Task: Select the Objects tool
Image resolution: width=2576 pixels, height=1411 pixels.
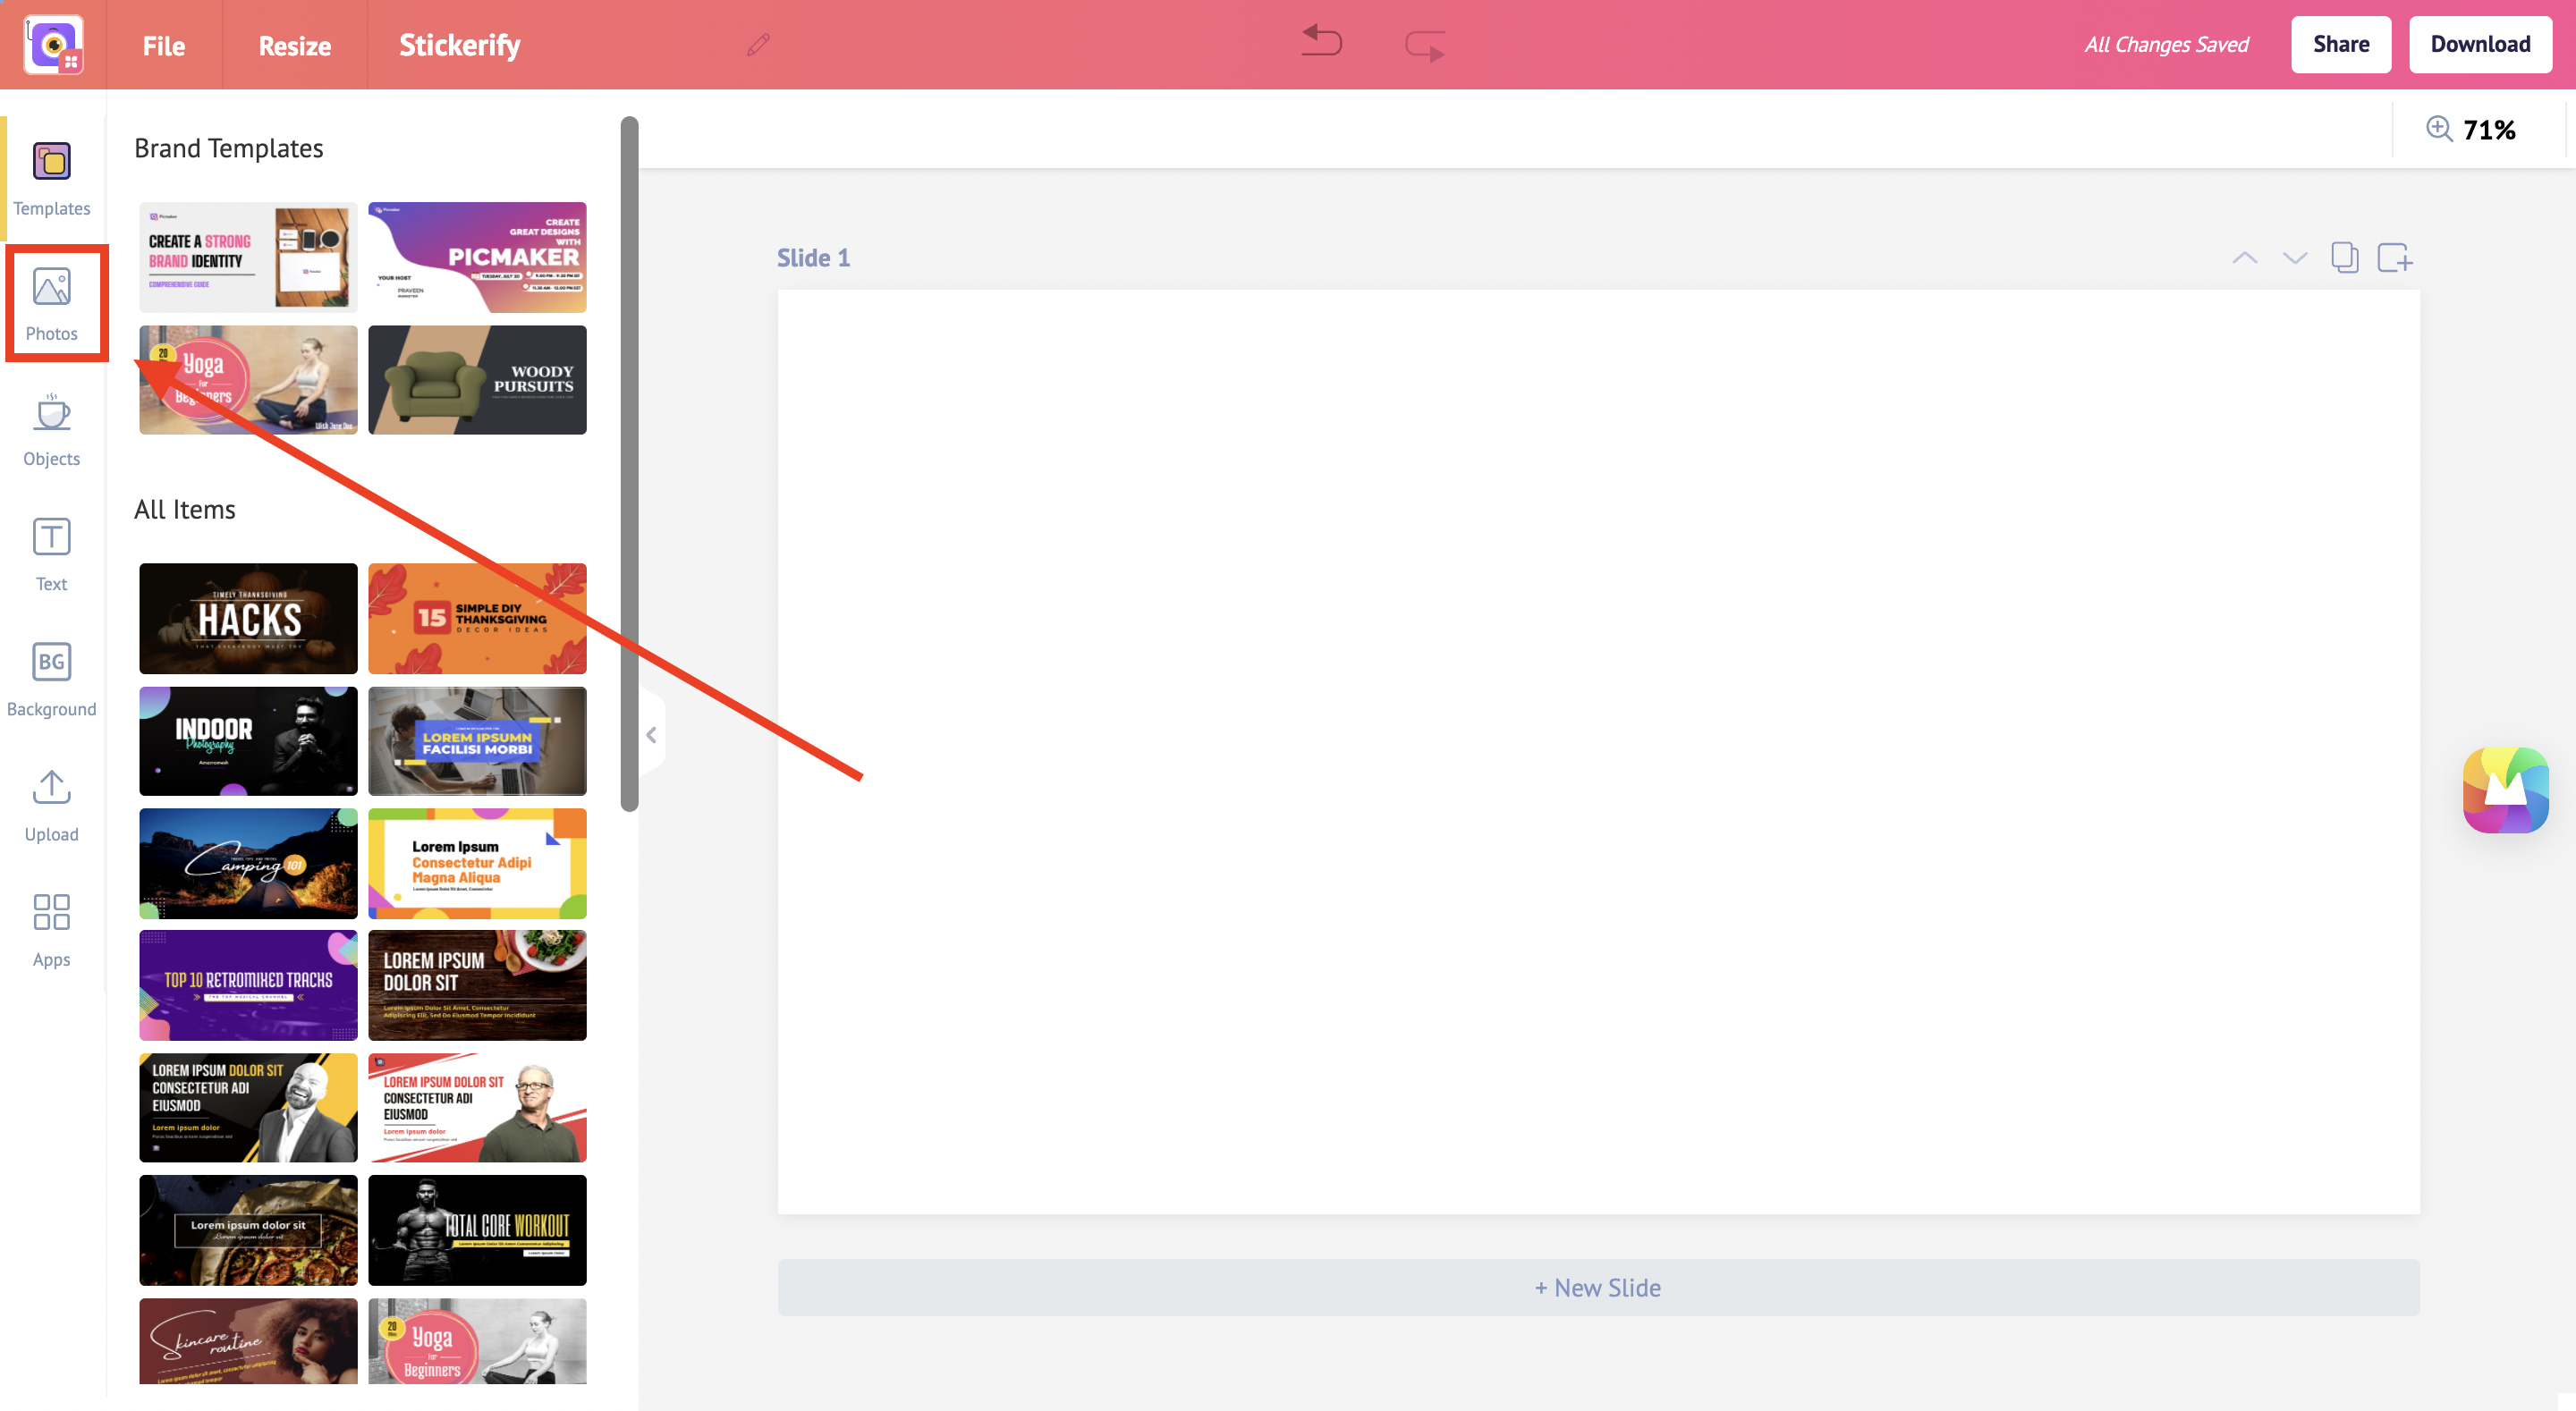Action: [x=50, y=431]
